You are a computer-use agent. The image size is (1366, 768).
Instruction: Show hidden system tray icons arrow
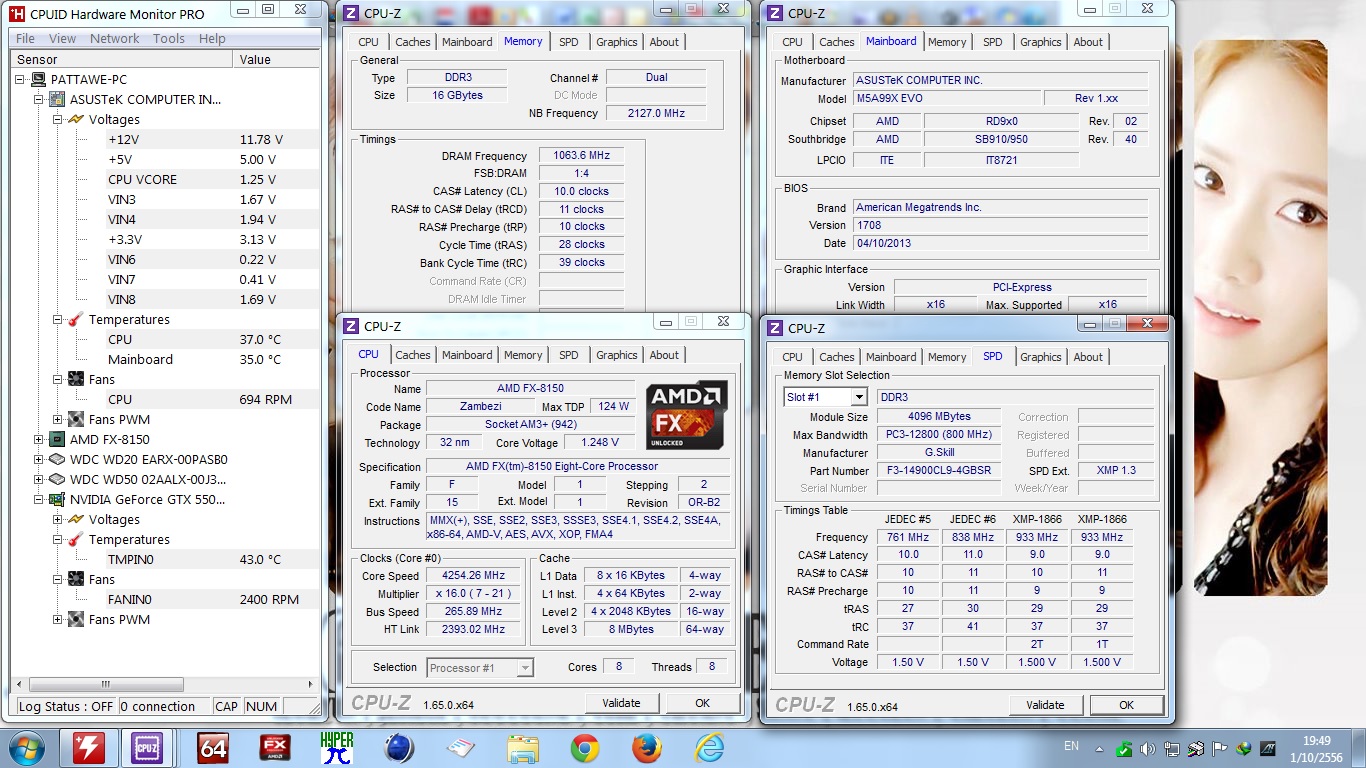(1100, 748)
